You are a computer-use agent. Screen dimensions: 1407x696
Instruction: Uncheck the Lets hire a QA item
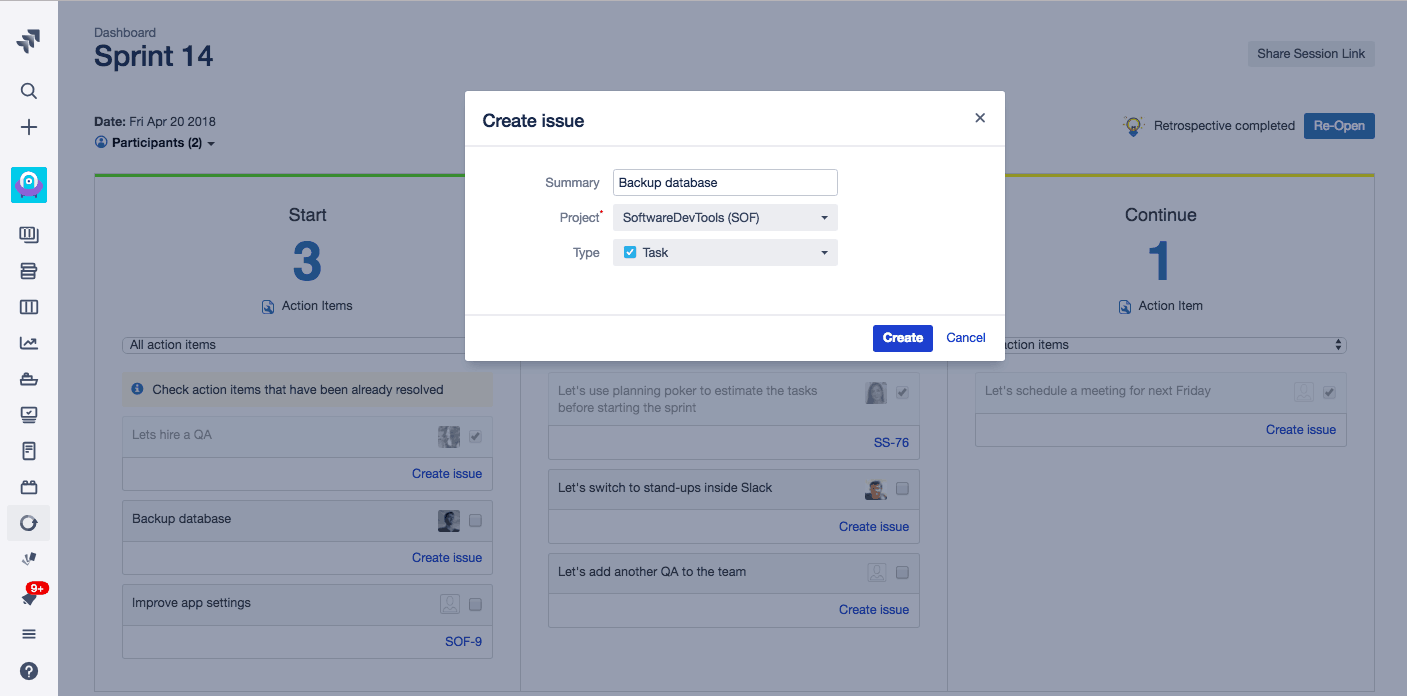click(475, 436)
